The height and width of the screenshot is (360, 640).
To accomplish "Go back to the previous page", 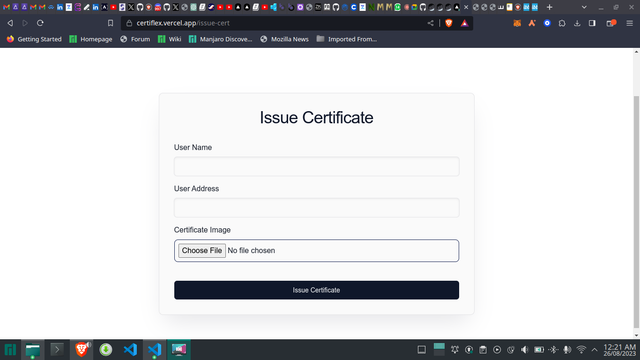I will click(10, 23).
